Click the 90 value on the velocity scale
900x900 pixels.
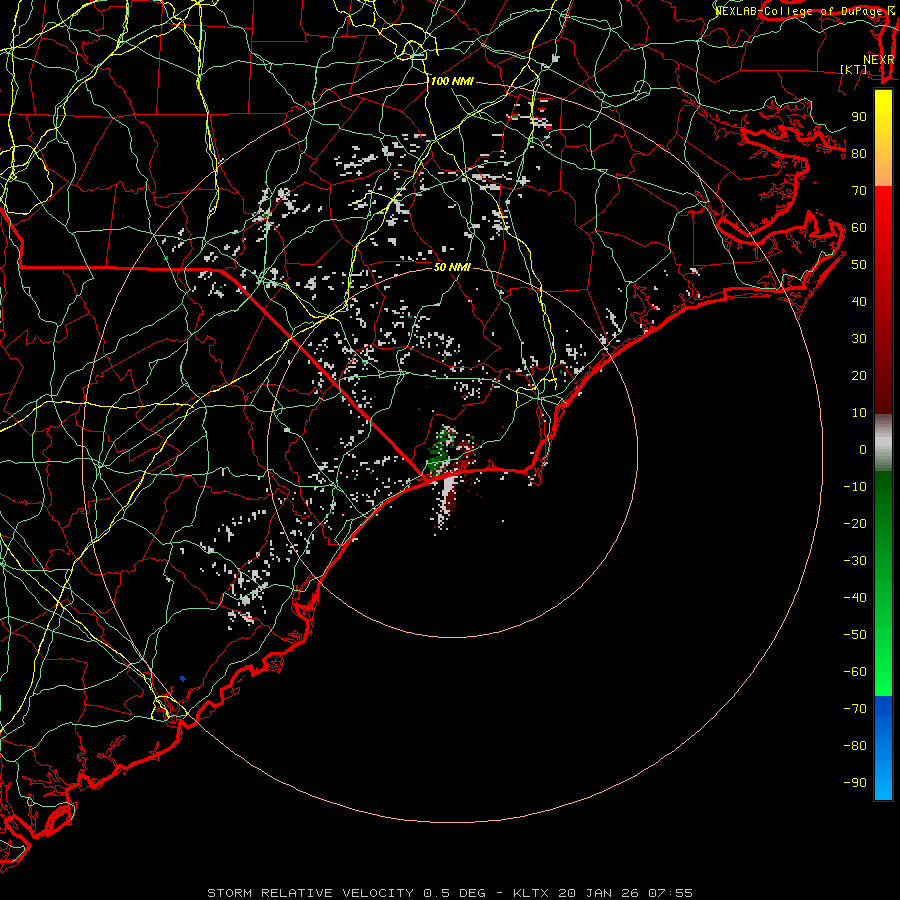click(x=859, y=117)
